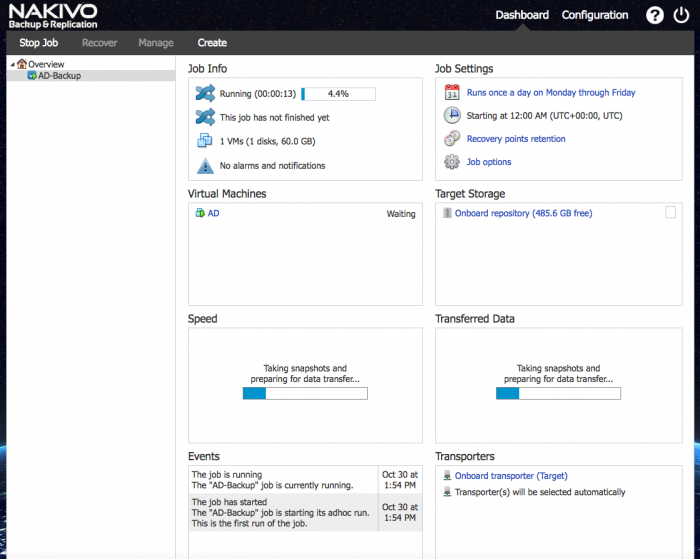Select the Overview tree item
The width and height of the screenshot is (700, 559).
click(46, 64)
